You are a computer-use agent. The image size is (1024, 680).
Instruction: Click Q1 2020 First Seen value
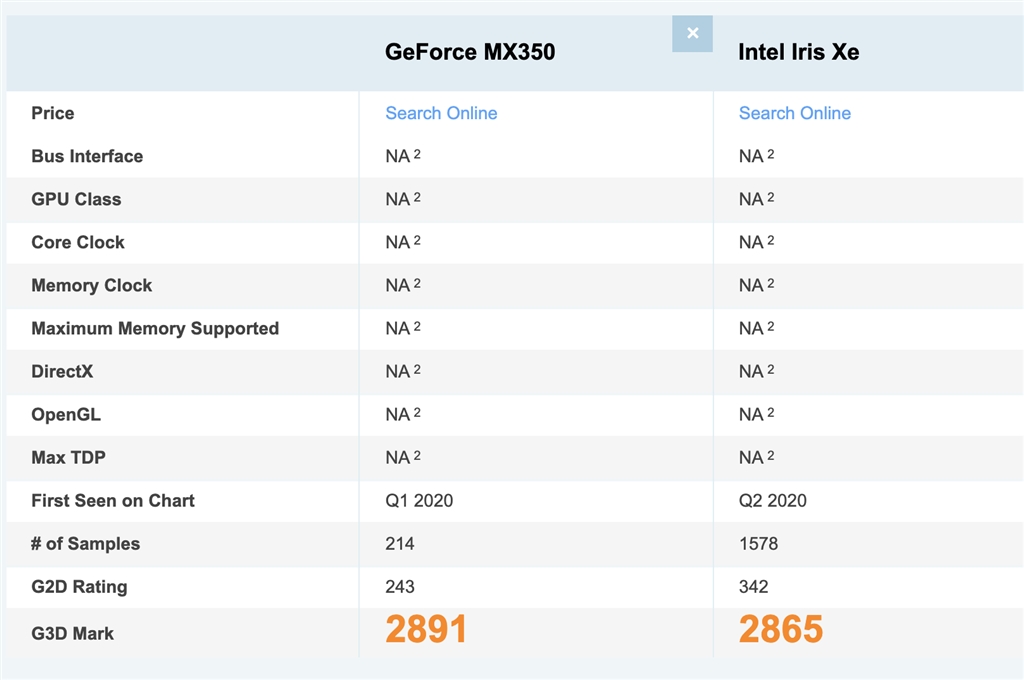coord(419,500)
